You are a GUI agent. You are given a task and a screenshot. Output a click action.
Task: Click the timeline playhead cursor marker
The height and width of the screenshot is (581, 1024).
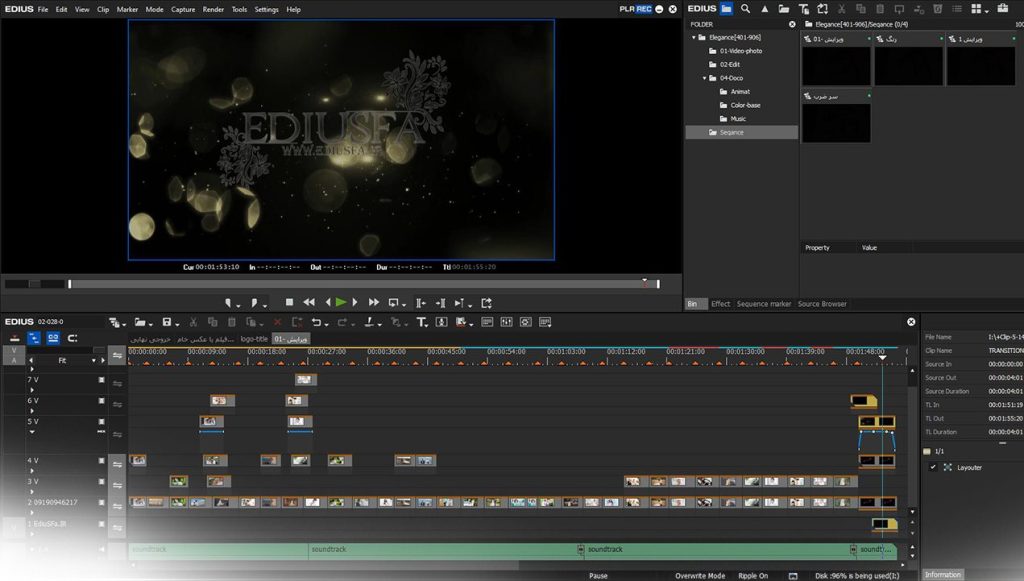[882, 357]
